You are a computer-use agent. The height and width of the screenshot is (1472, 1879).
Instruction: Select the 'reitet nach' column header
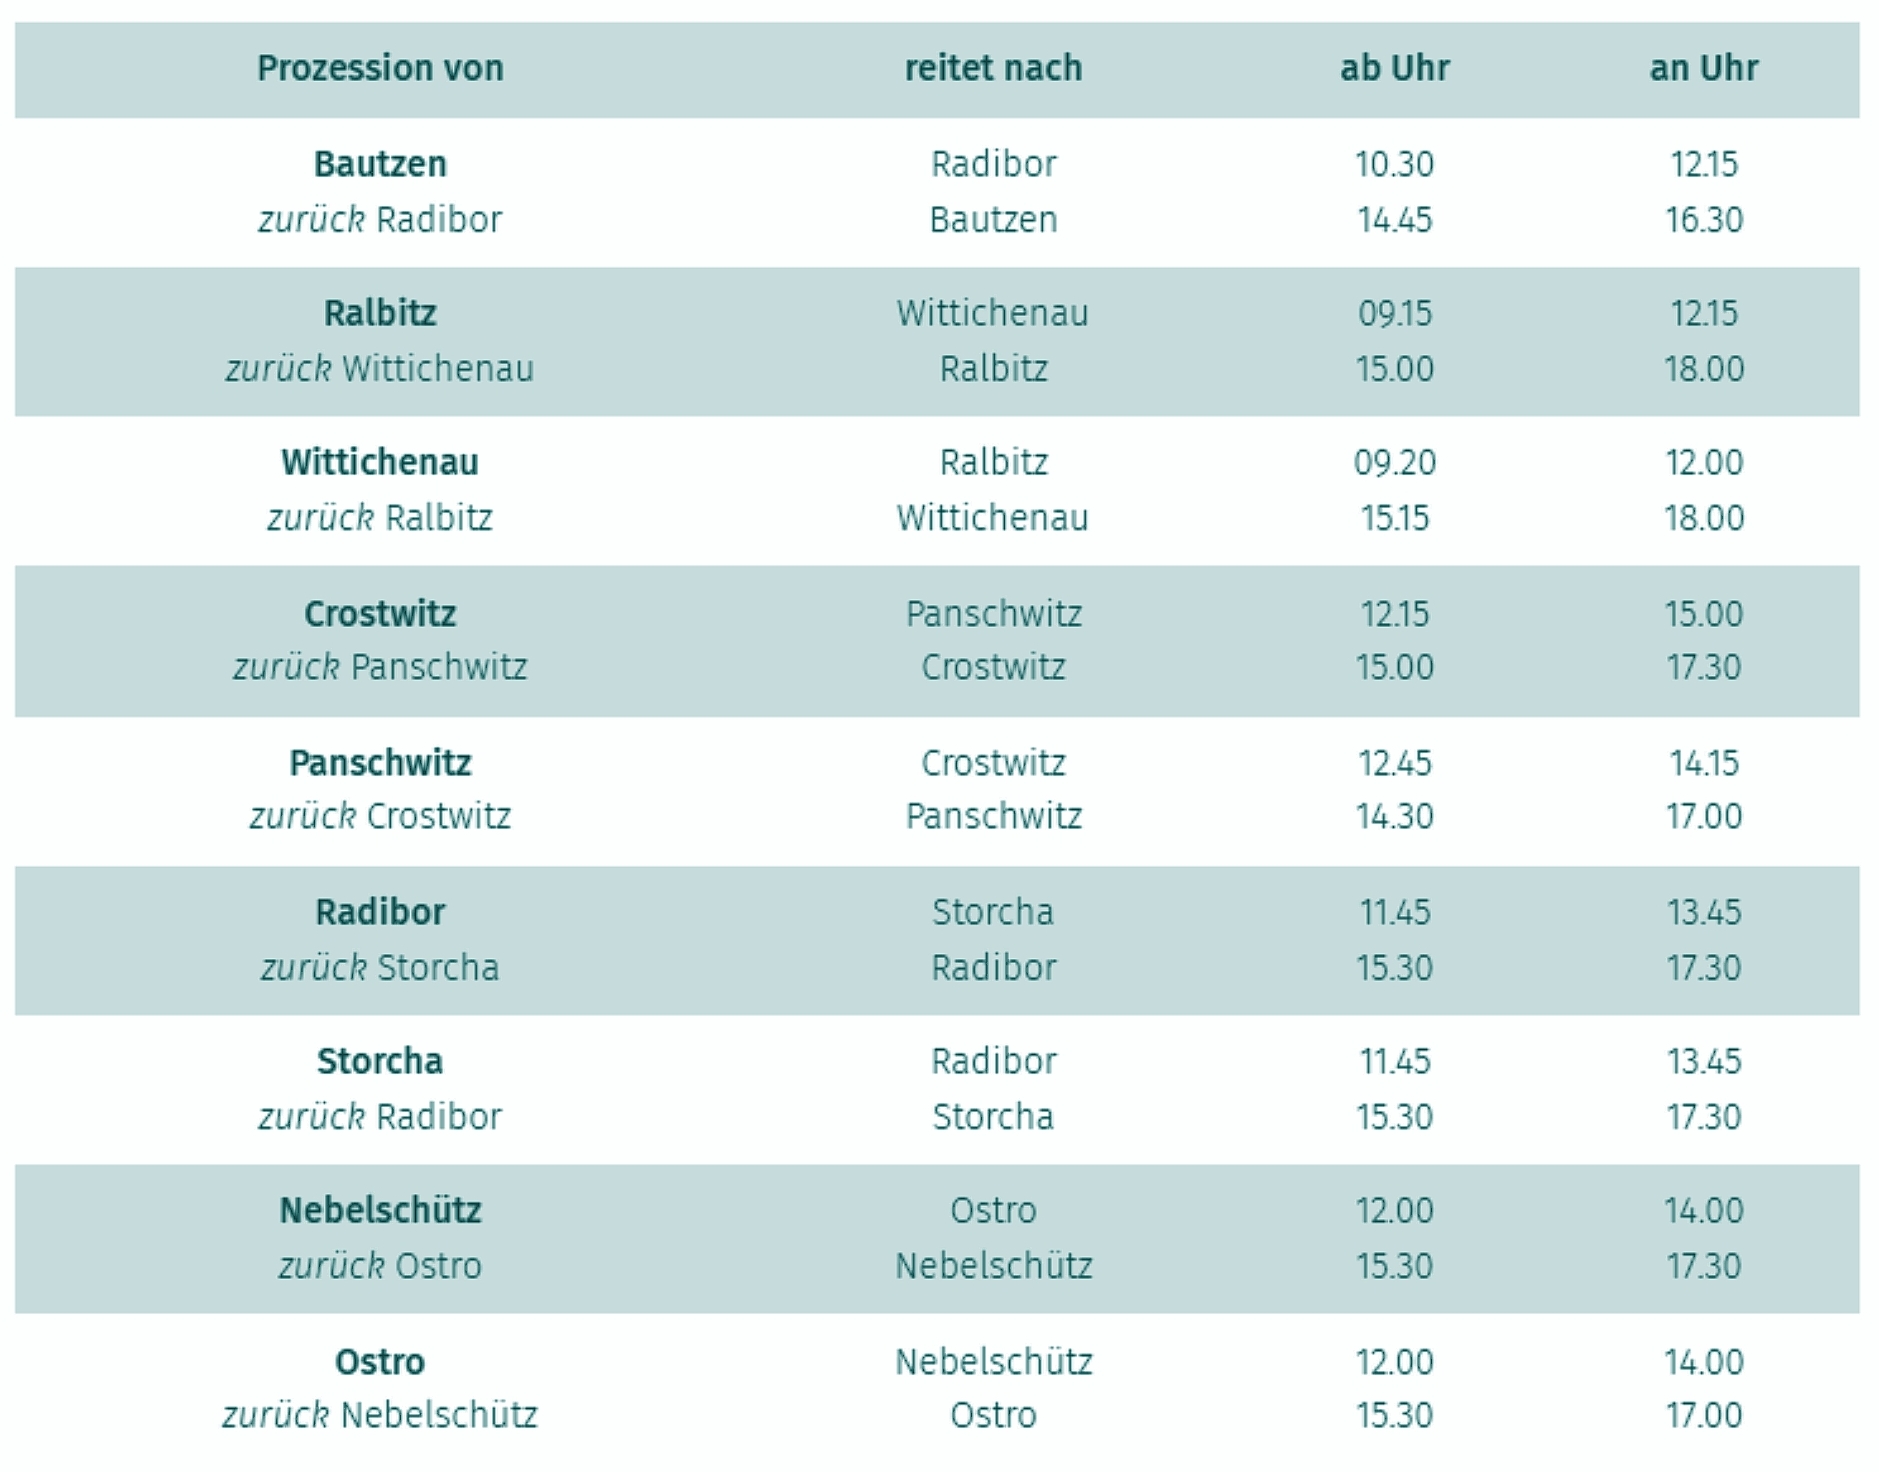pyautogui.click(x=993, y=68)
